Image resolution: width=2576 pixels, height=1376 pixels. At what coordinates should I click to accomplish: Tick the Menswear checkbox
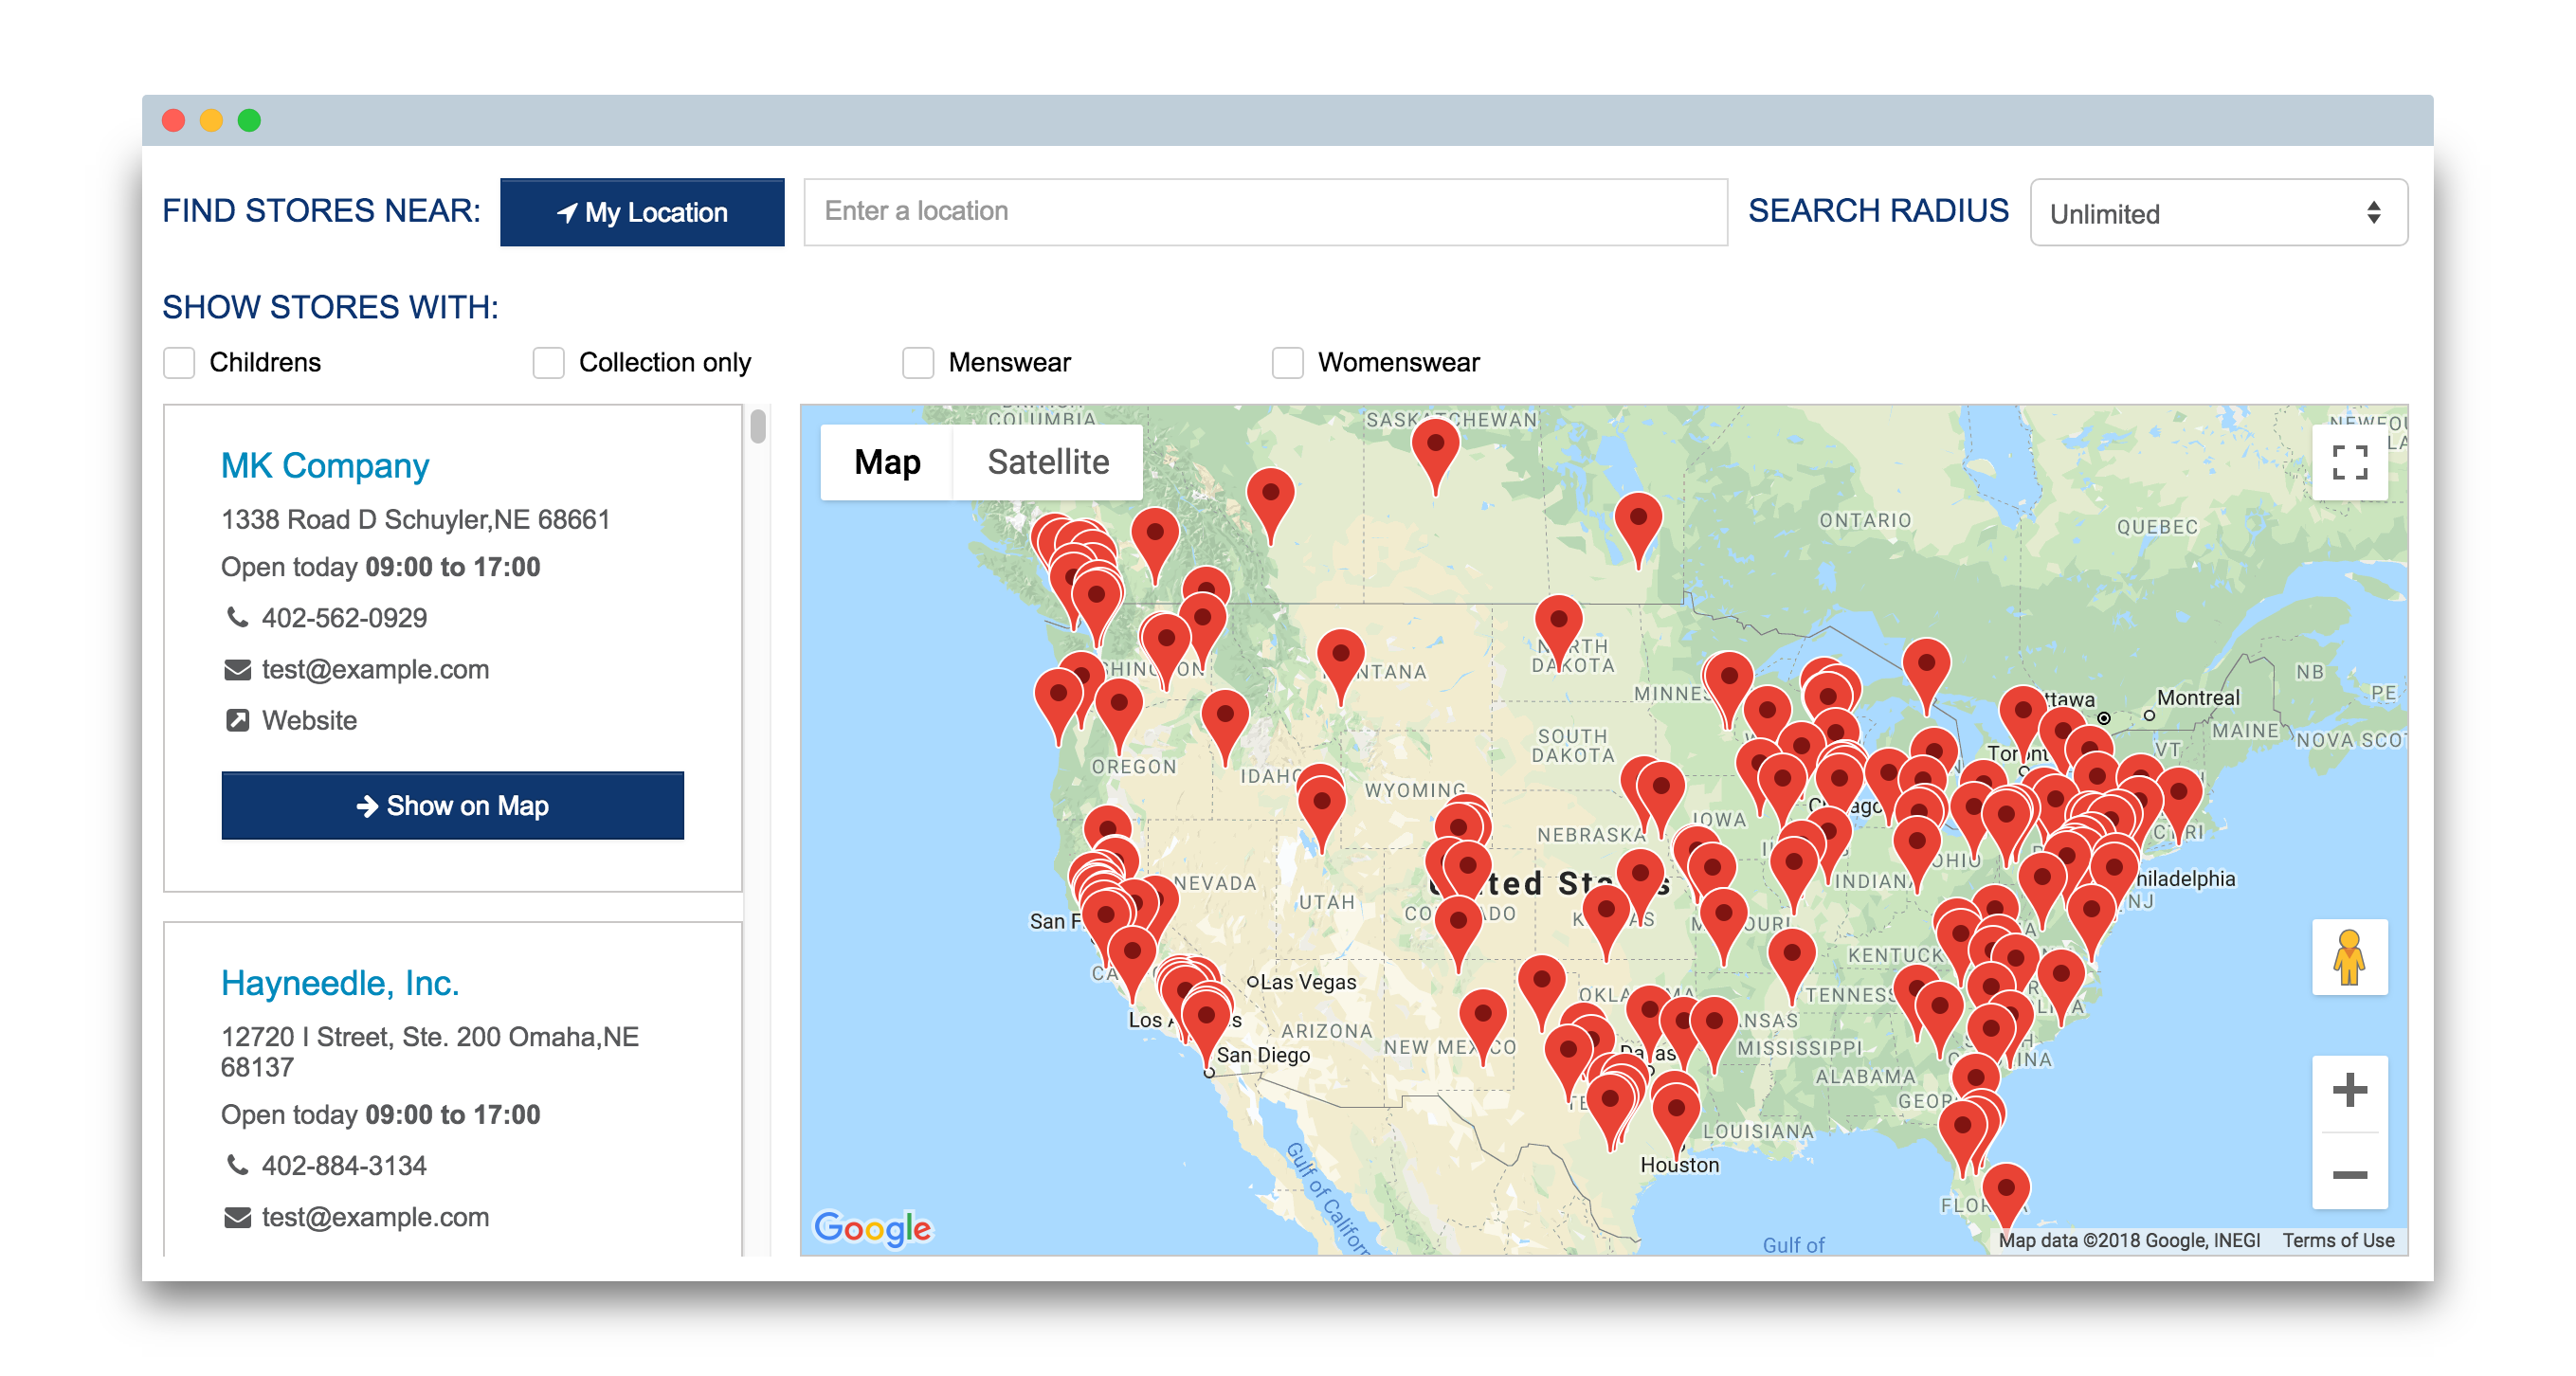pyautogui.click(x=917, y=362)
